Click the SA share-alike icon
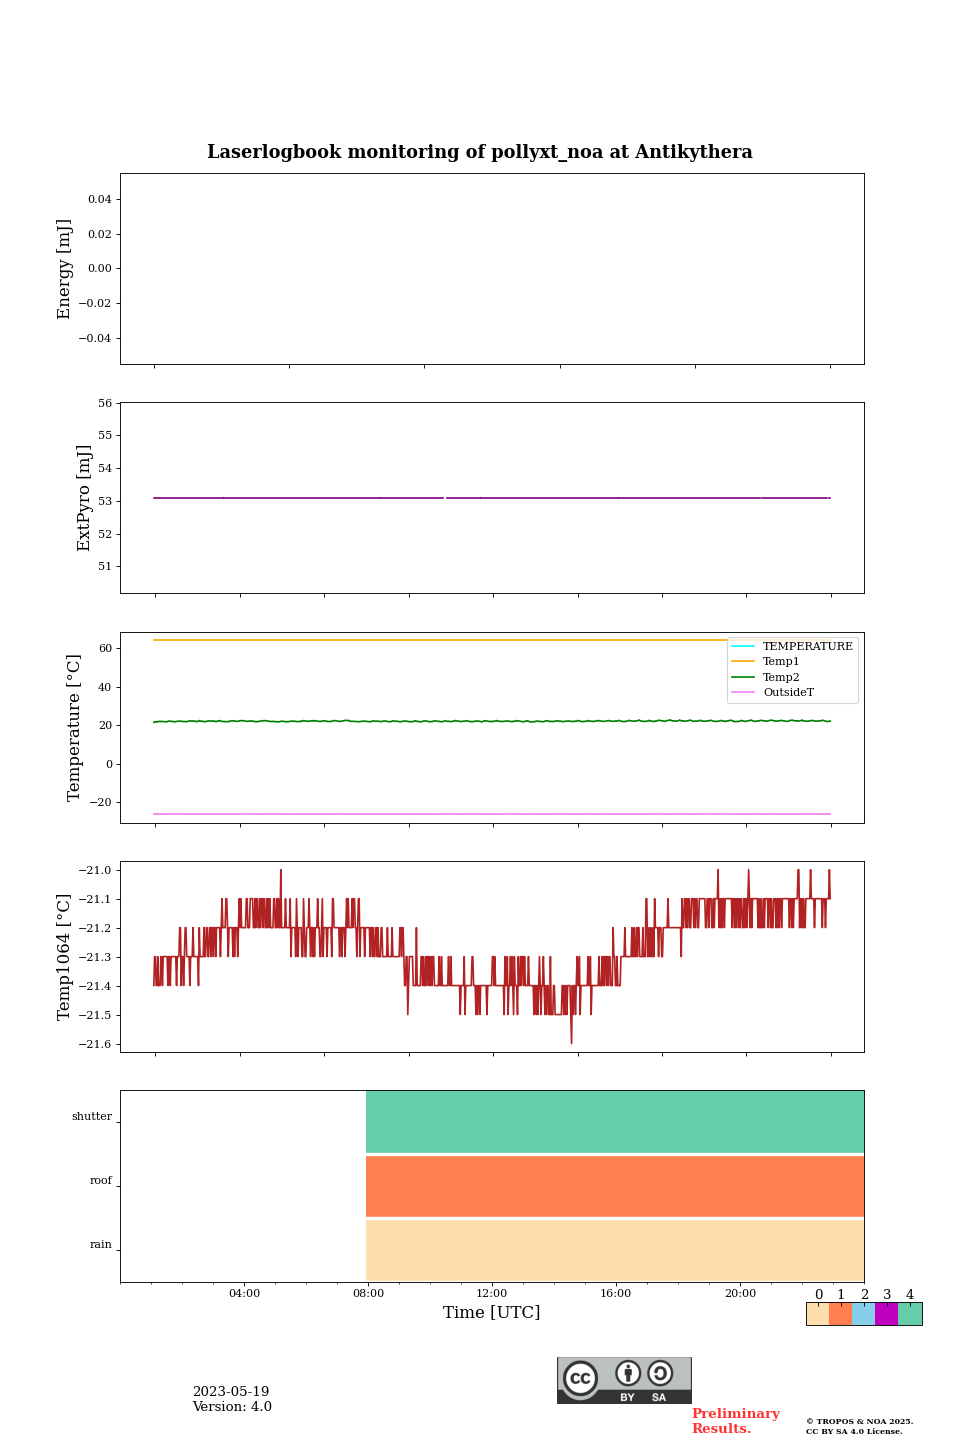 660,1373
